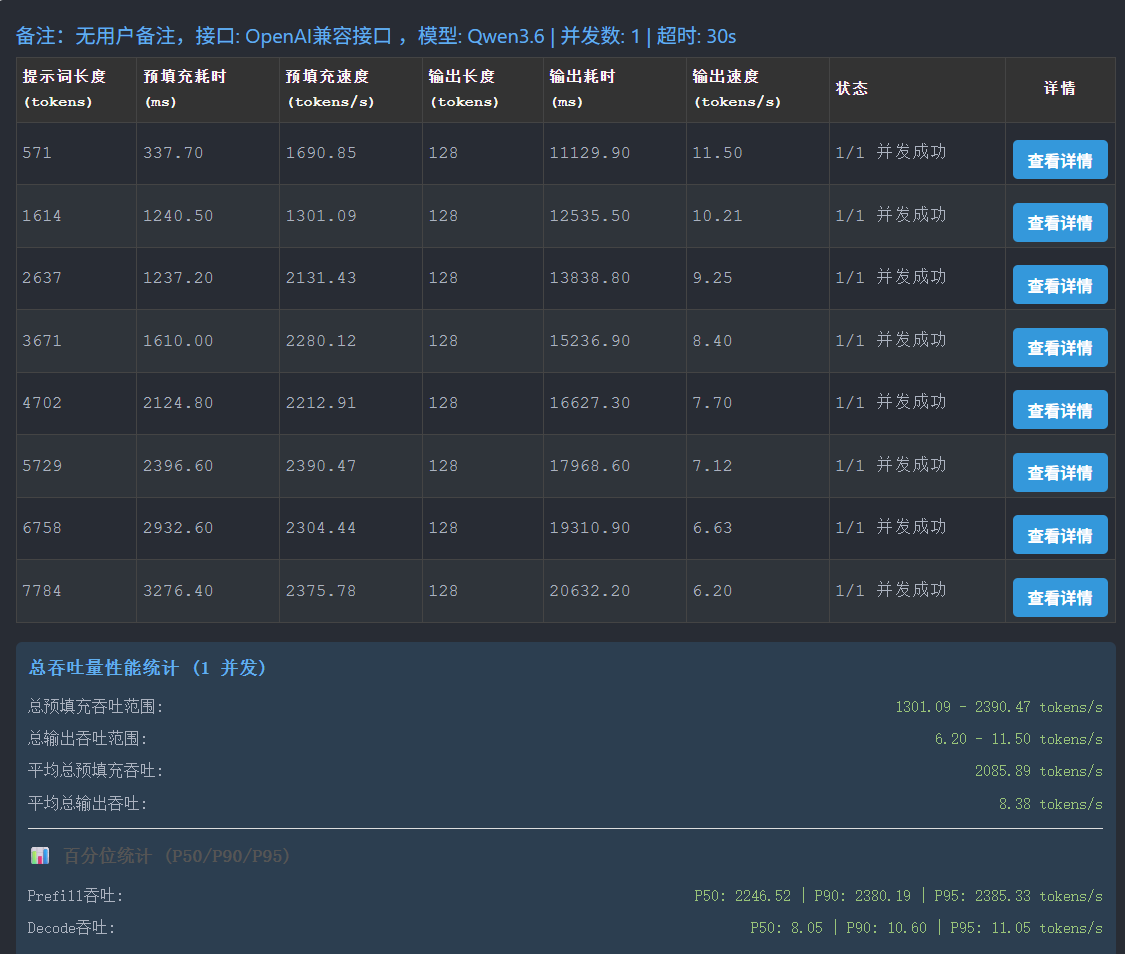This screenshot has height=954, width=1125.
Task: Click the prefill time value 1610.00
Action: pos(178,341)
